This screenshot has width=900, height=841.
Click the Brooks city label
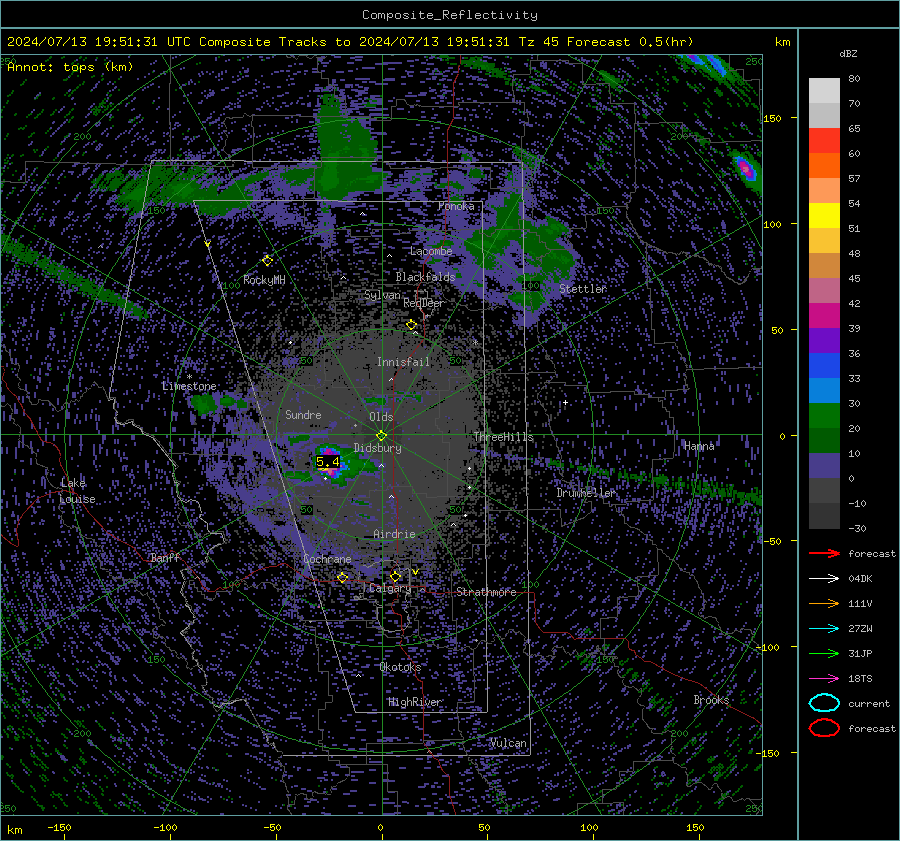pos(711,700)
